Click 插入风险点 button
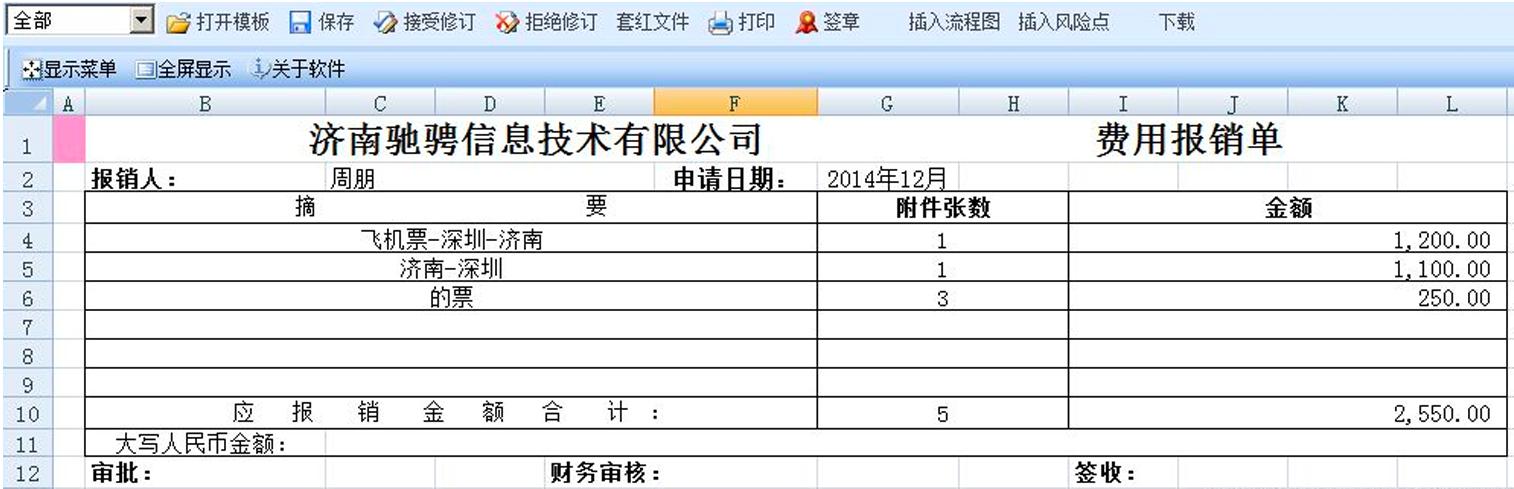 point(1063,22)
